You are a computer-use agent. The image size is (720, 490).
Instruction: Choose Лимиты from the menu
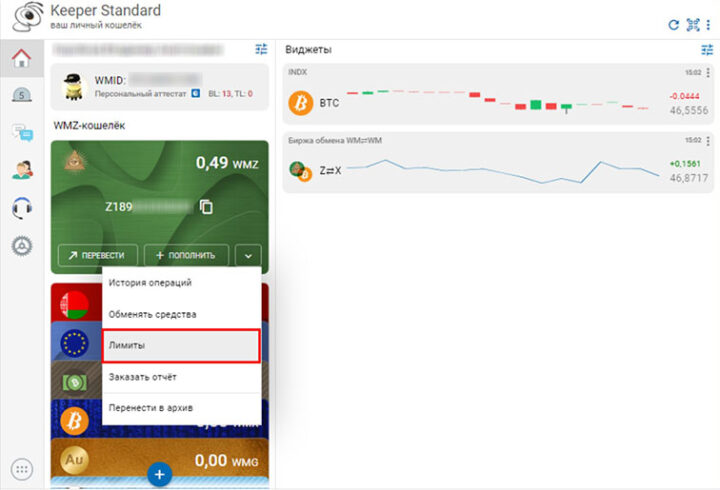(x=181, y=345)
